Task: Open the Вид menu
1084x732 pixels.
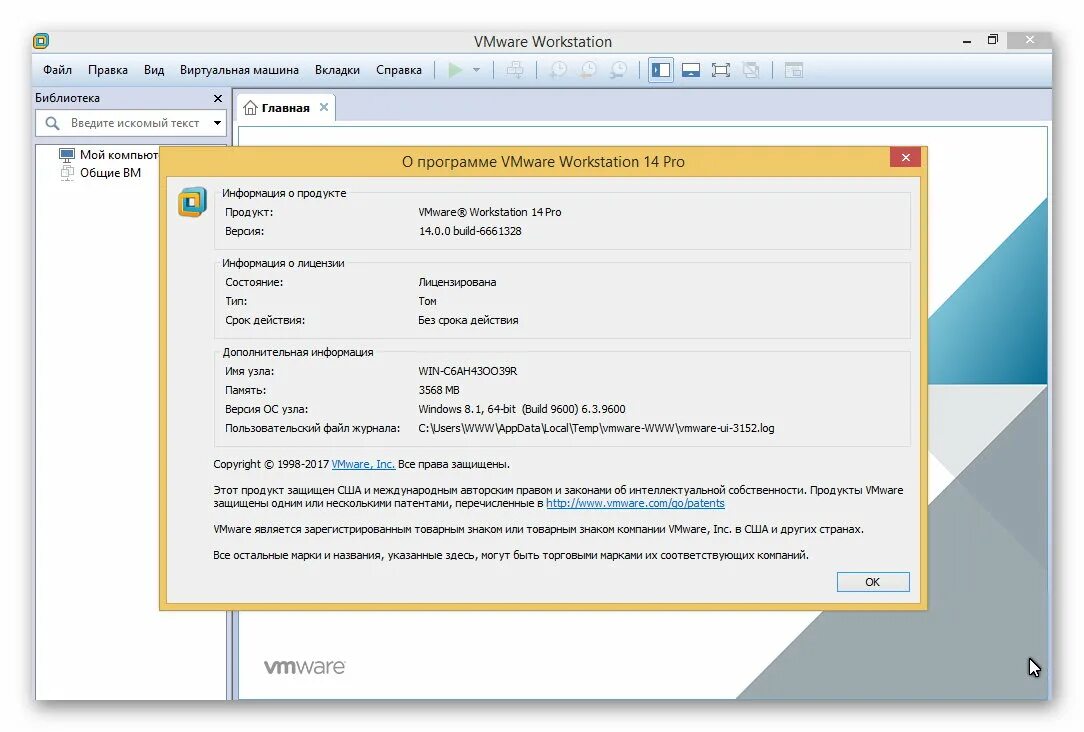Action: click(x=154, y=70)
